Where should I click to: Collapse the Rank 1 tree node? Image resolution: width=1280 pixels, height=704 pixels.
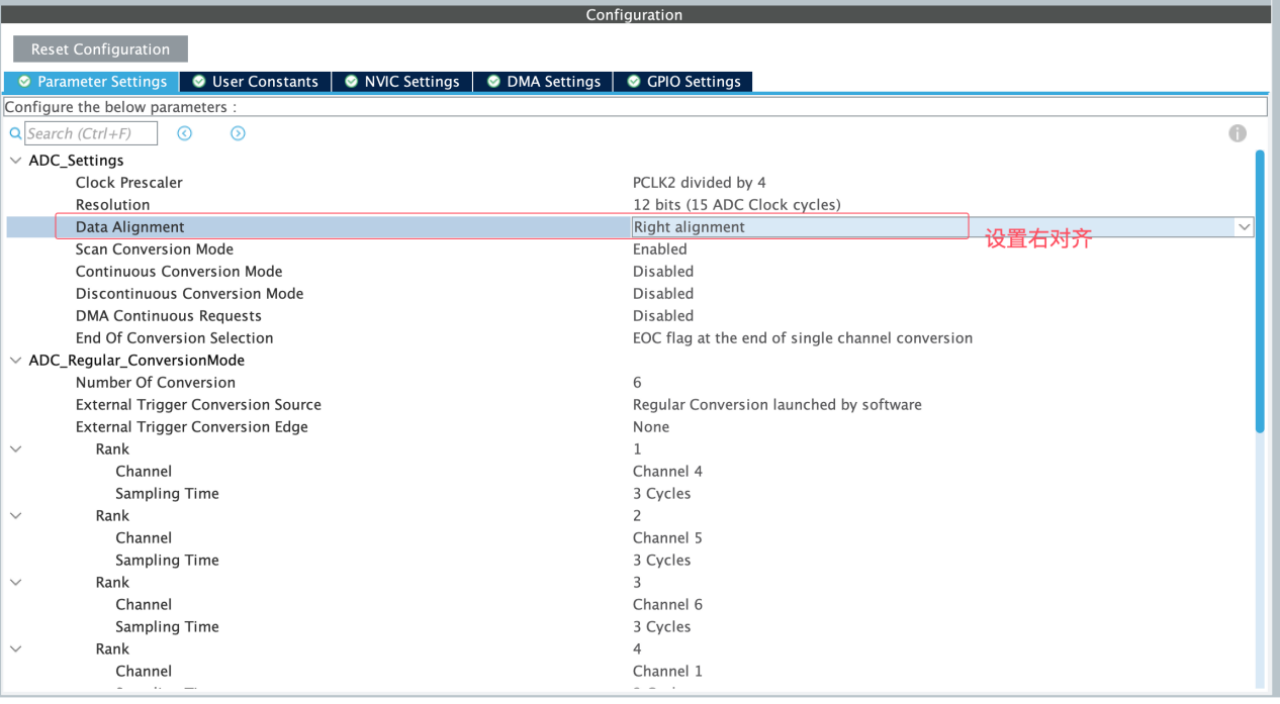tap(15, 449)
